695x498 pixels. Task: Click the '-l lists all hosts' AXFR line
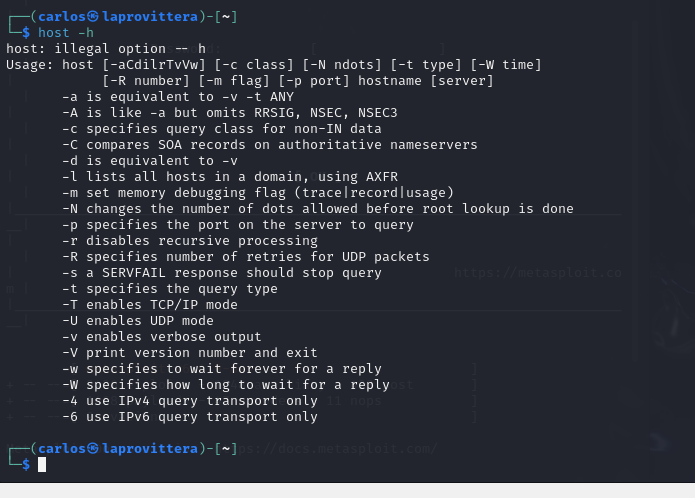tap(230, 177)
